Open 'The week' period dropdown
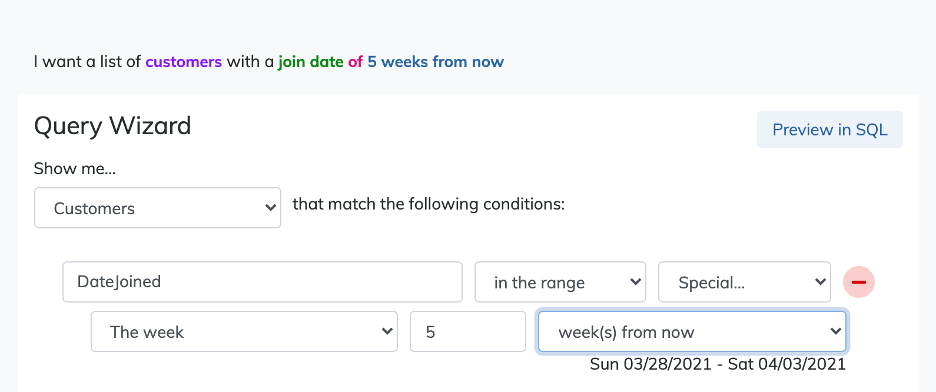The height and width of the screenshot is (392, 936). (x=244, y=331)
